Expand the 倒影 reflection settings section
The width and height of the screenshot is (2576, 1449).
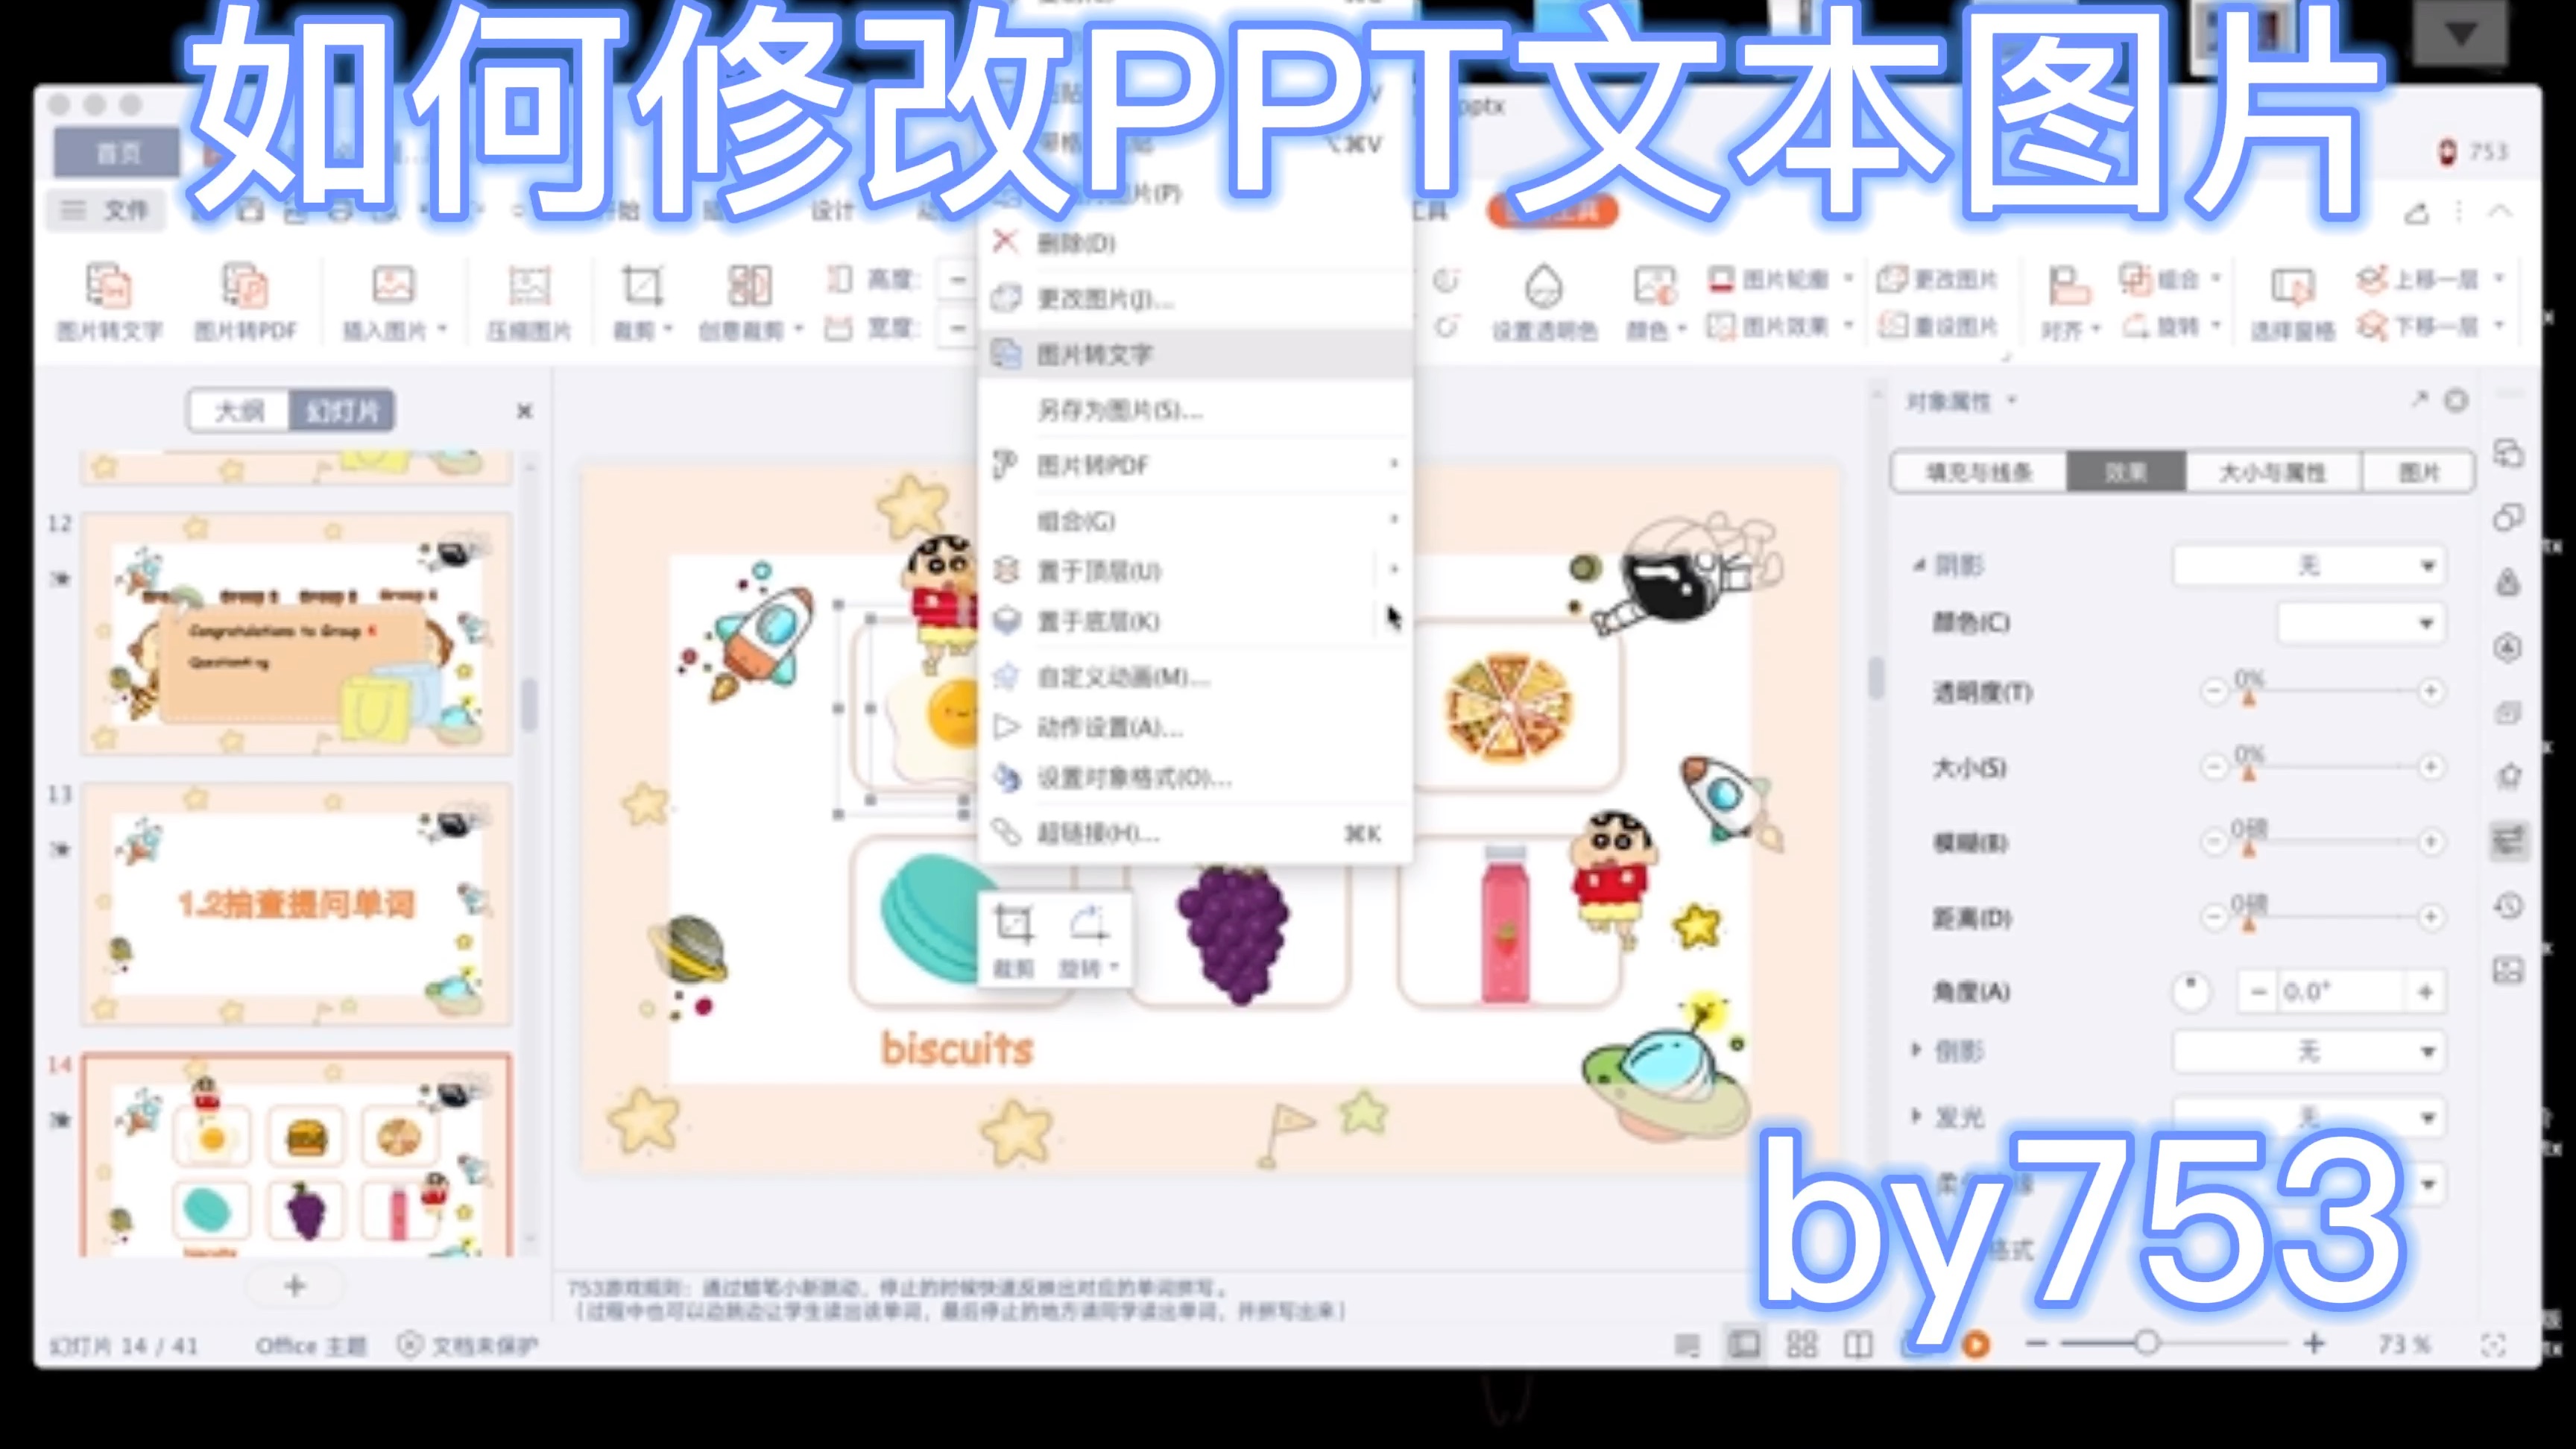pos(1916,1051)
